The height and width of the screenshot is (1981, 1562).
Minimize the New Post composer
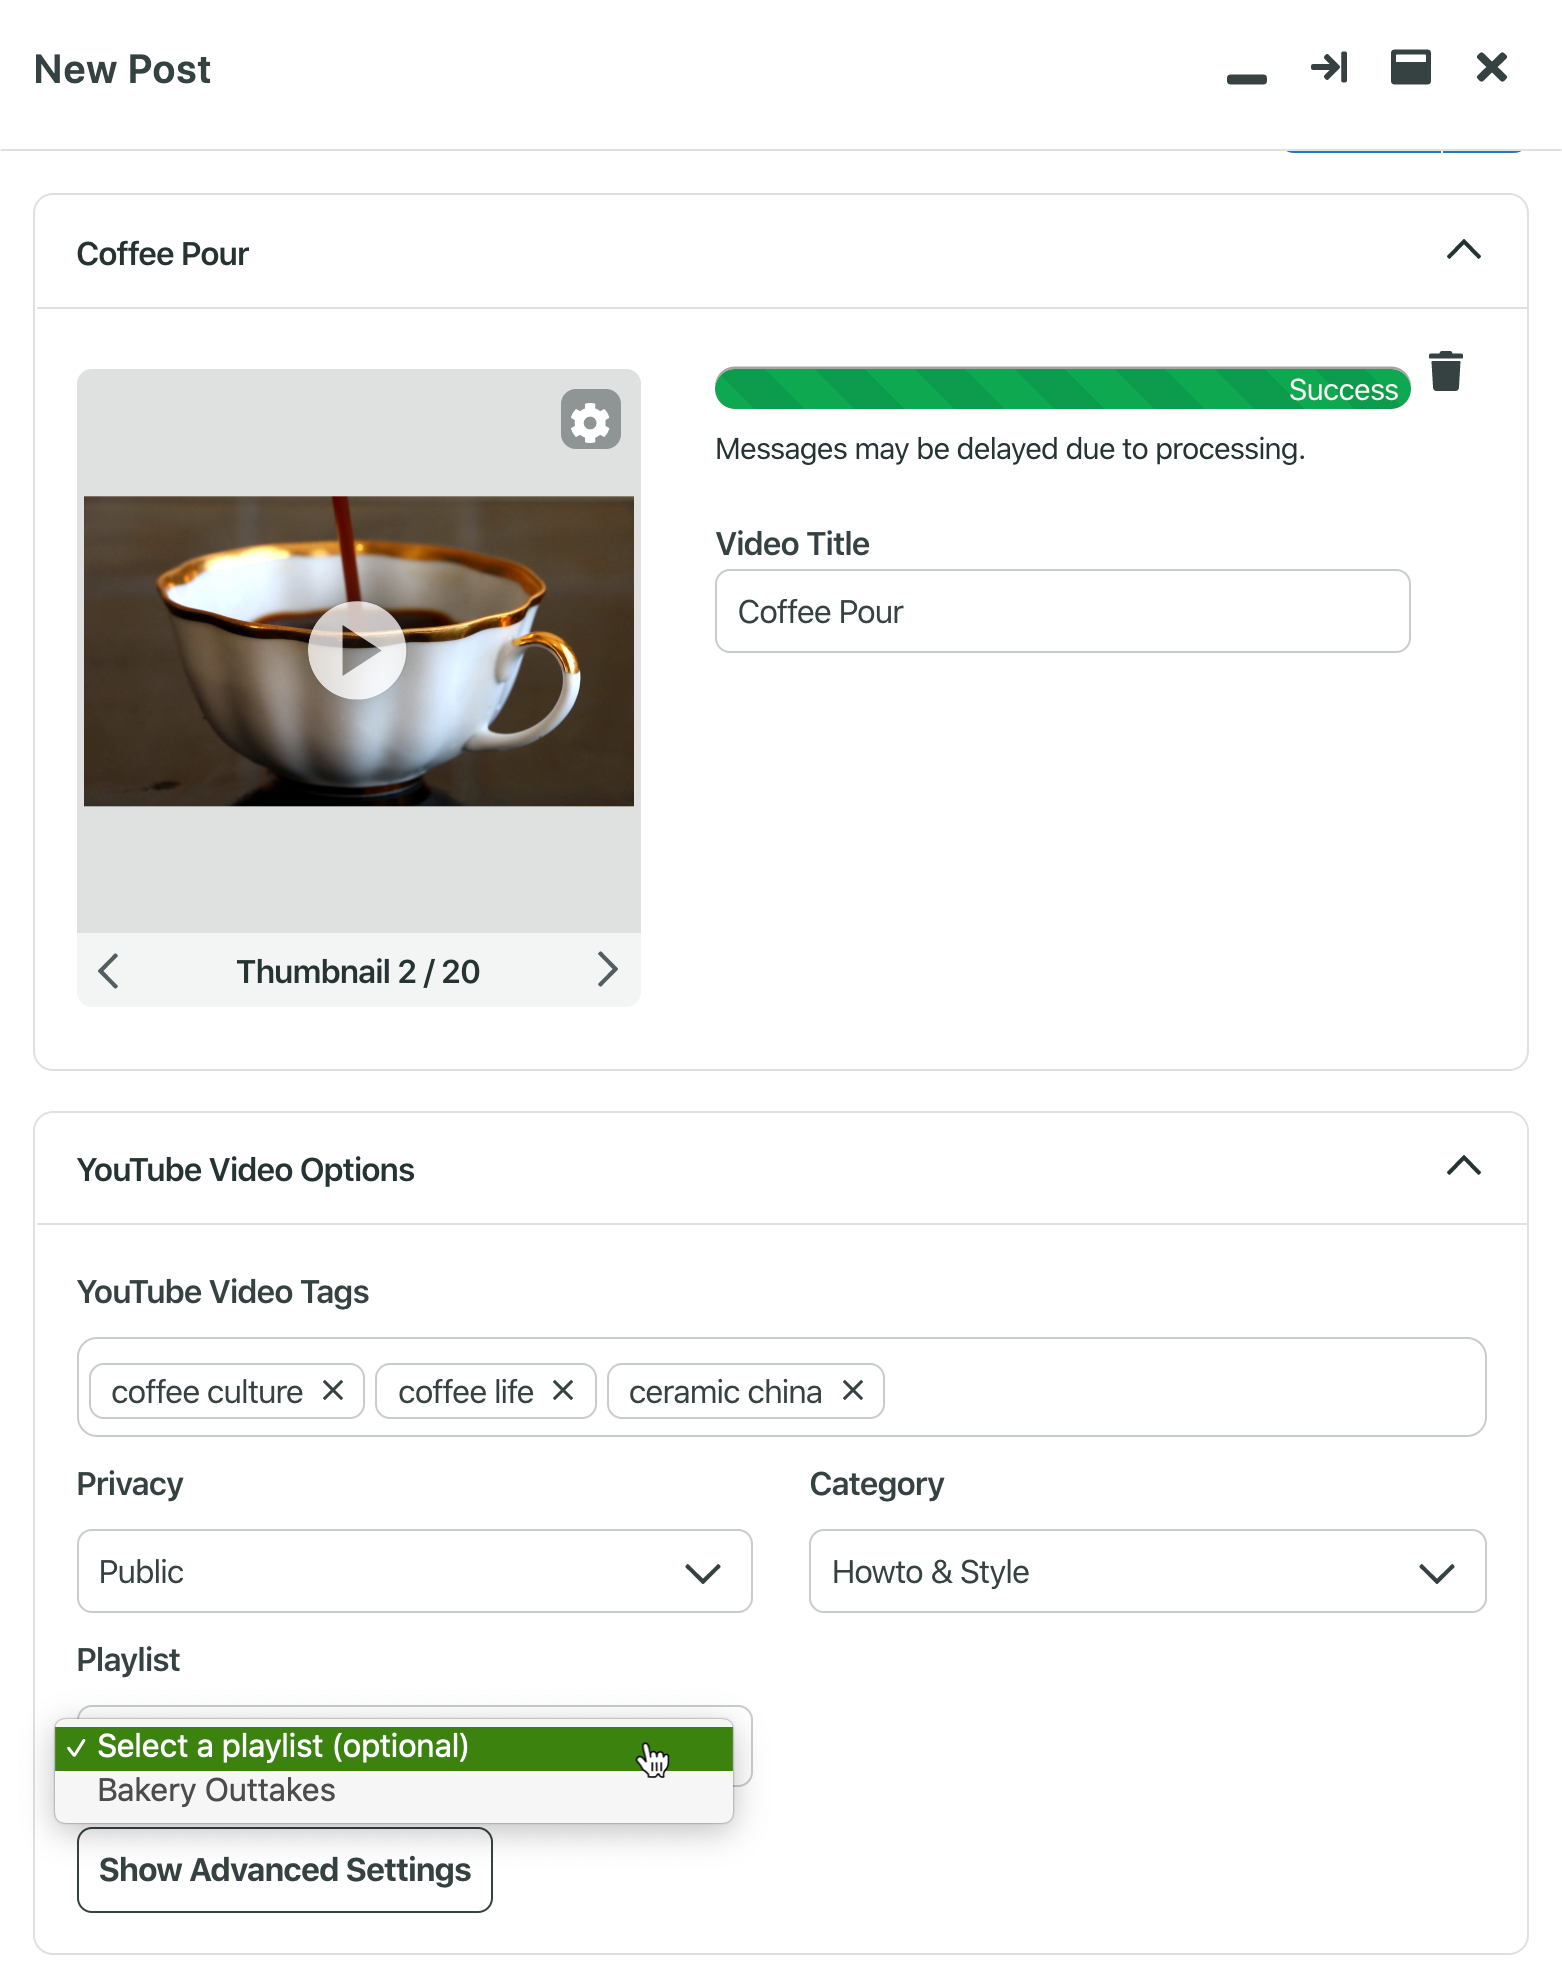tap(1246, 78)
